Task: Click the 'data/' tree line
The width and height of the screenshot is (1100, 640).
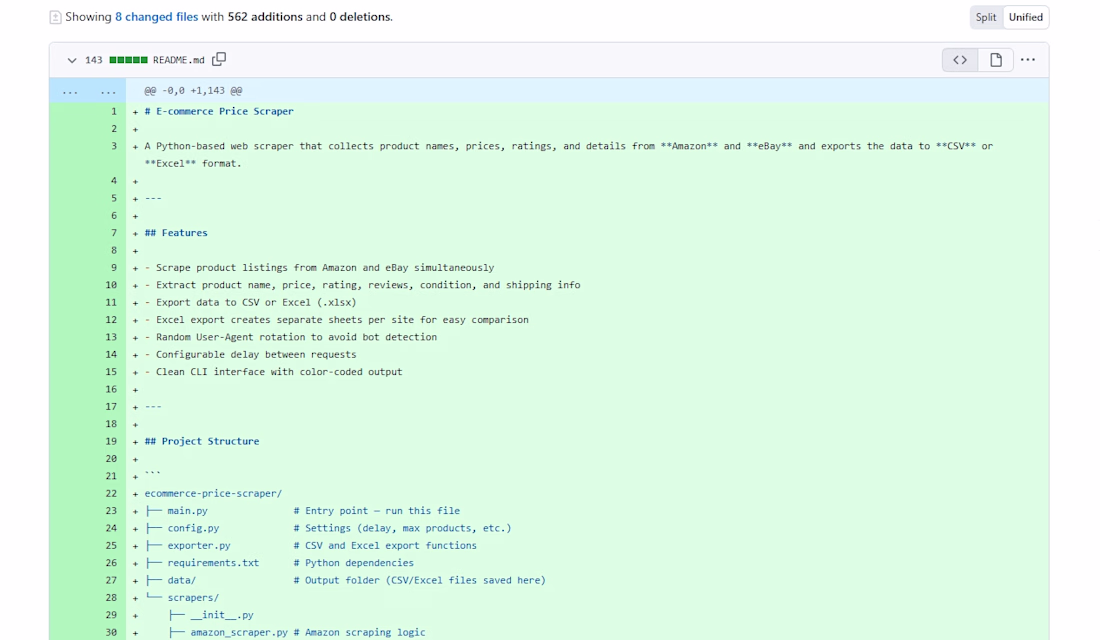Action: pyautogui.click(x=345, y=580)
